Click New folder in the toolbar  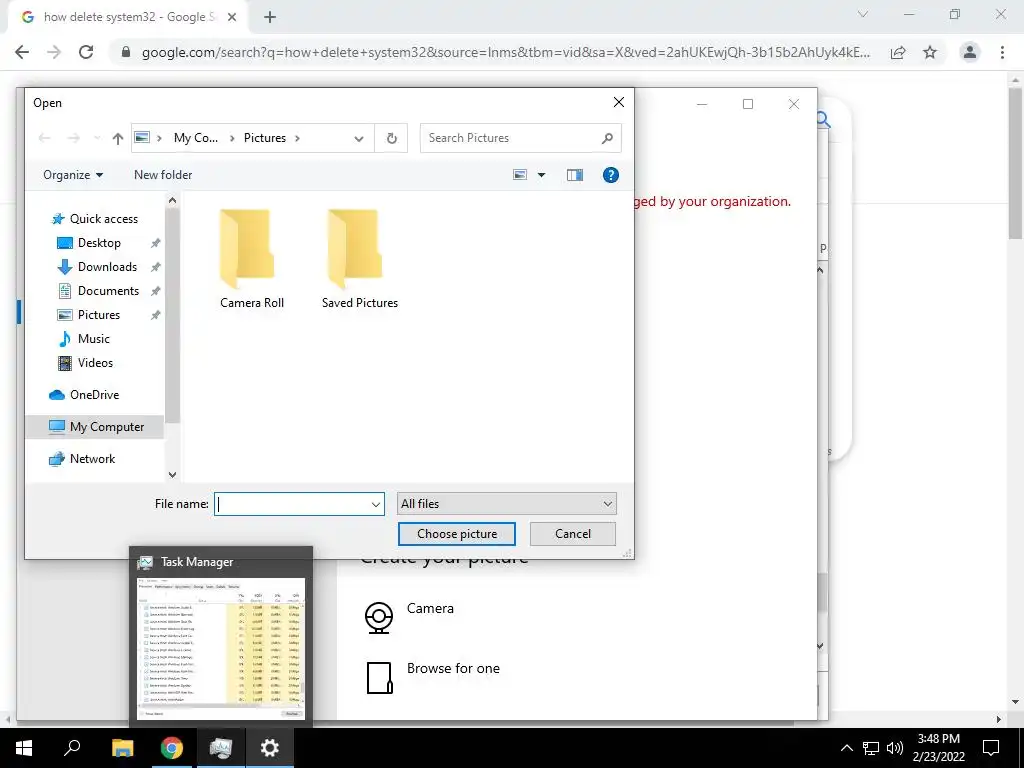point(163,175)
